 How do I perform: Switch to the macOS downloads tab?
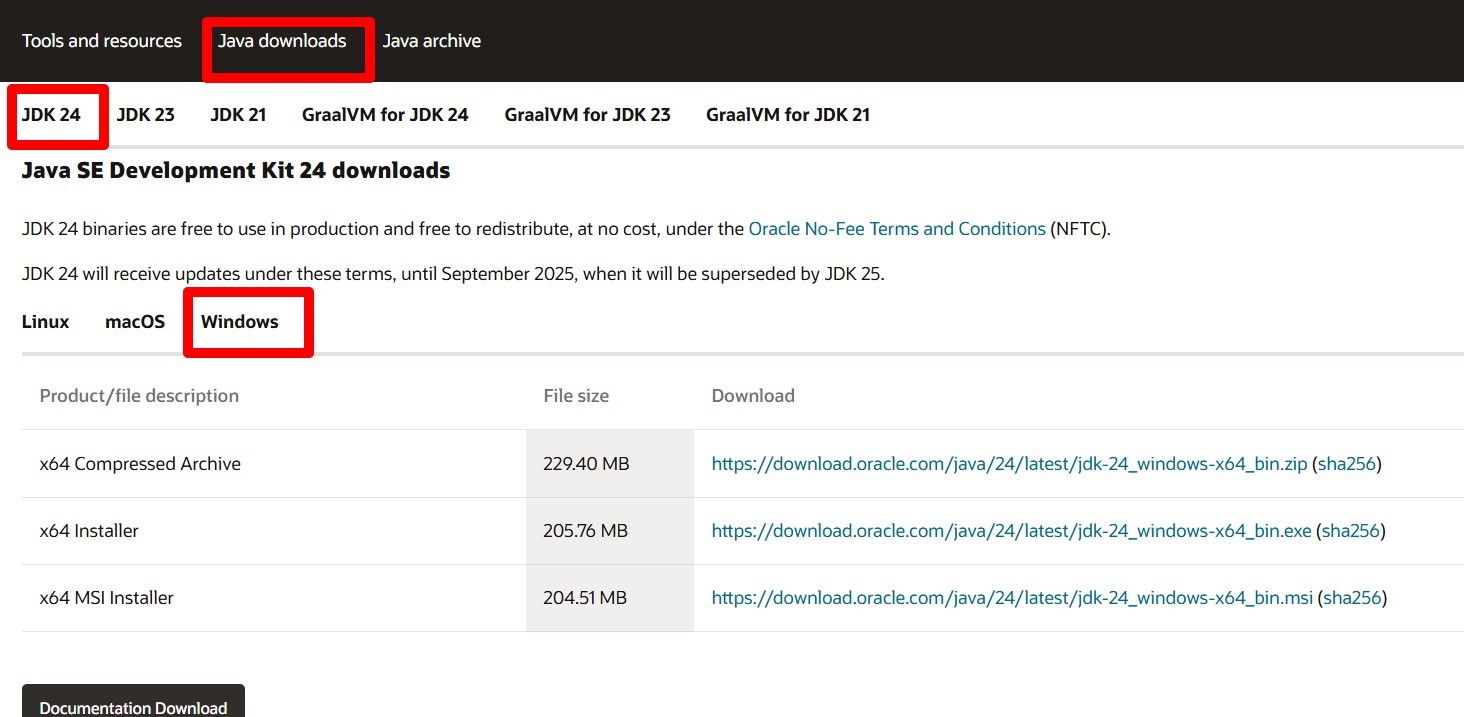click(x=135, y=322)
